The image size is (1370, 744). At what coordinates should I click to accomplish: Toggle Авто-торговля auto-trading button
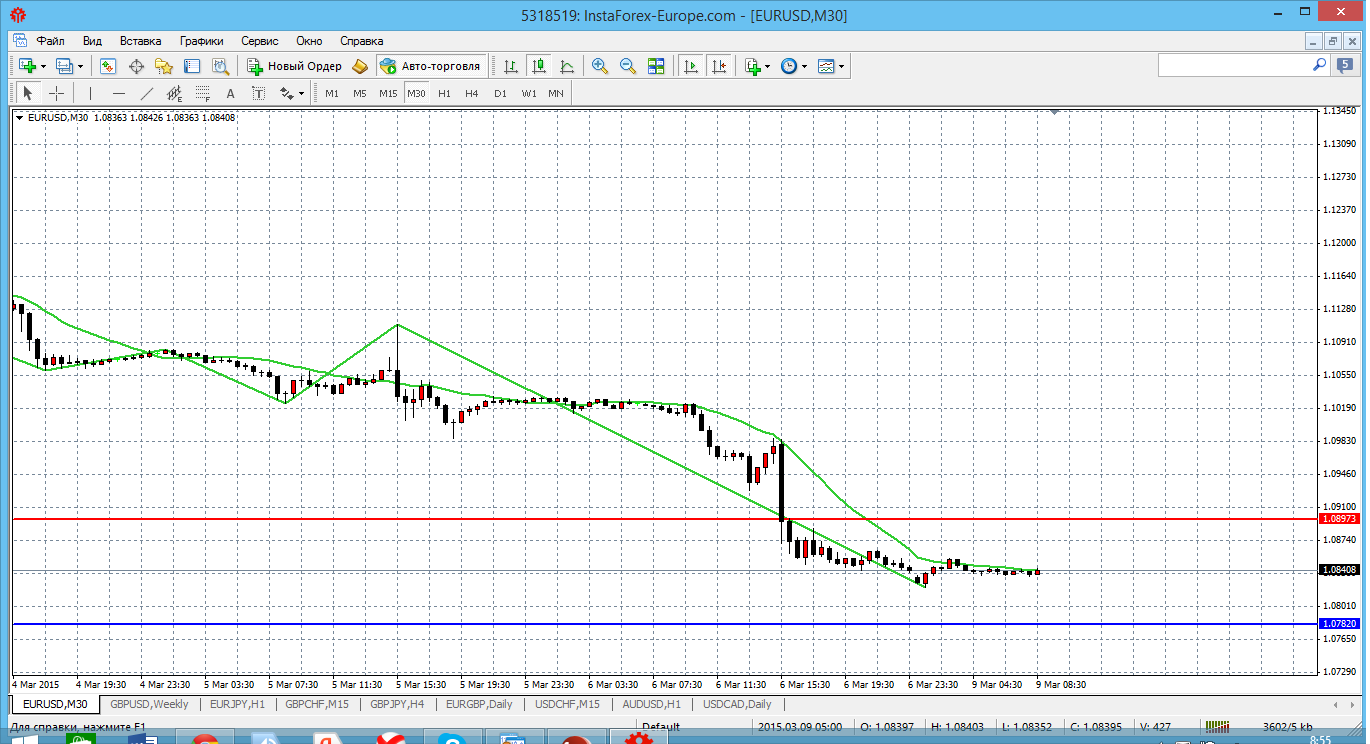[x=431, y=66]
